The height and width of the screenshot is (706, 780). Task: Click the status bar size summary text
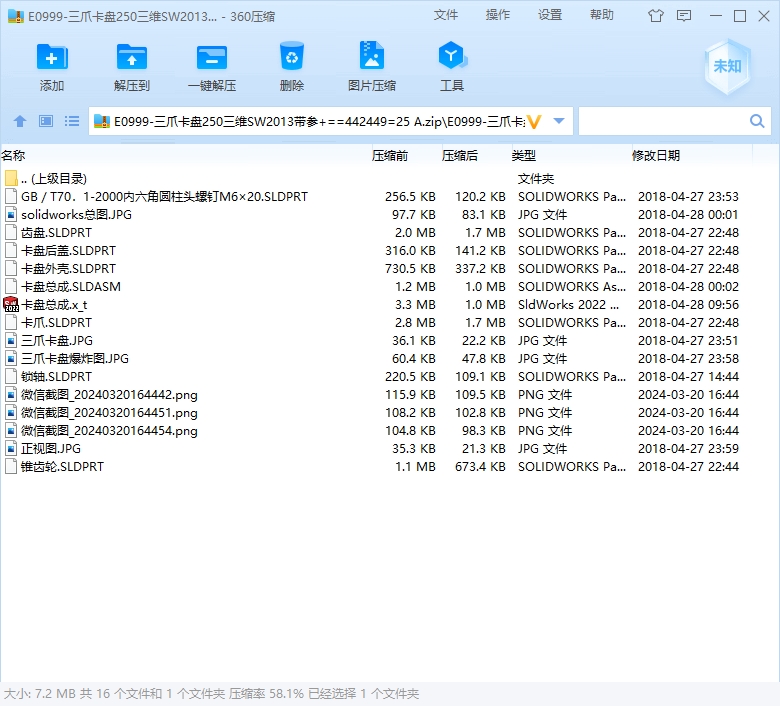tap(211, 693)
